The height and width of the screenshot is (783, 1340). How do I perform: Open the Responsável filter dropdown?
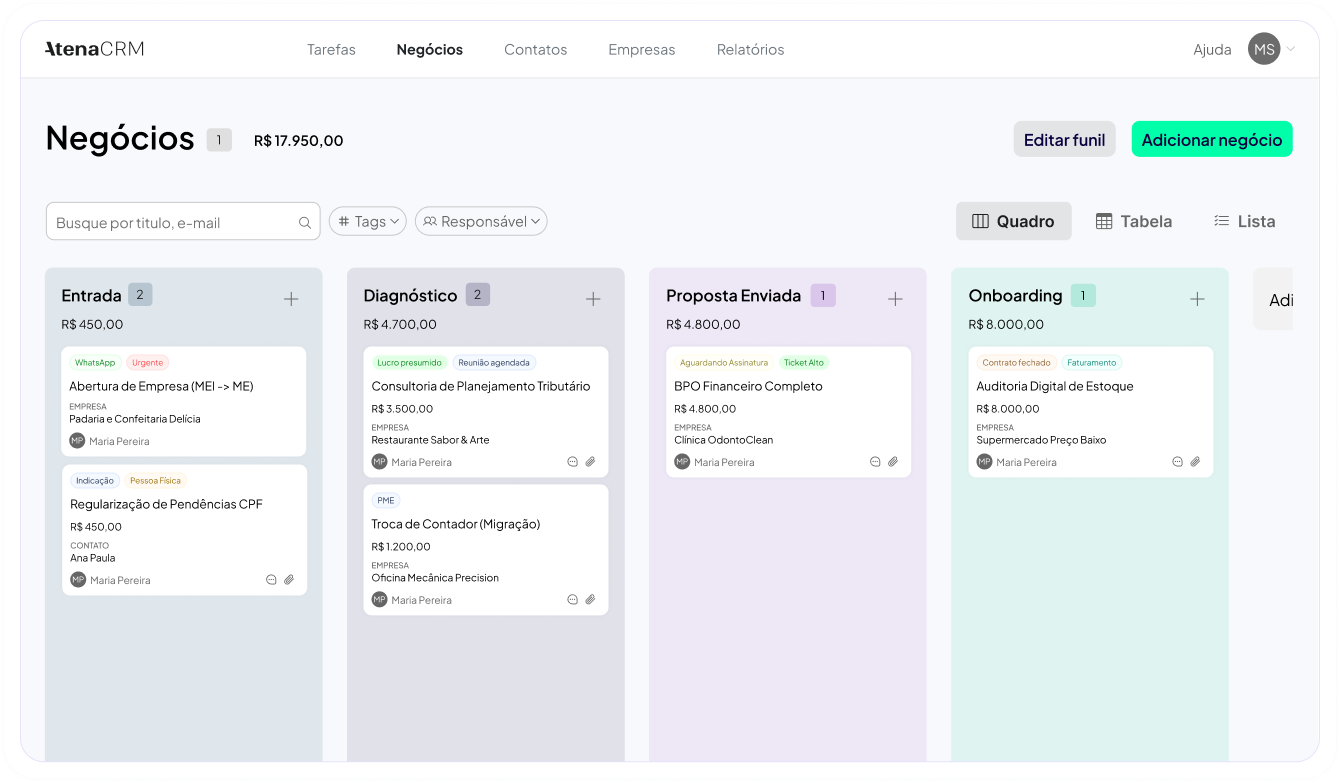pyautogui.click(x=481, y=221)
